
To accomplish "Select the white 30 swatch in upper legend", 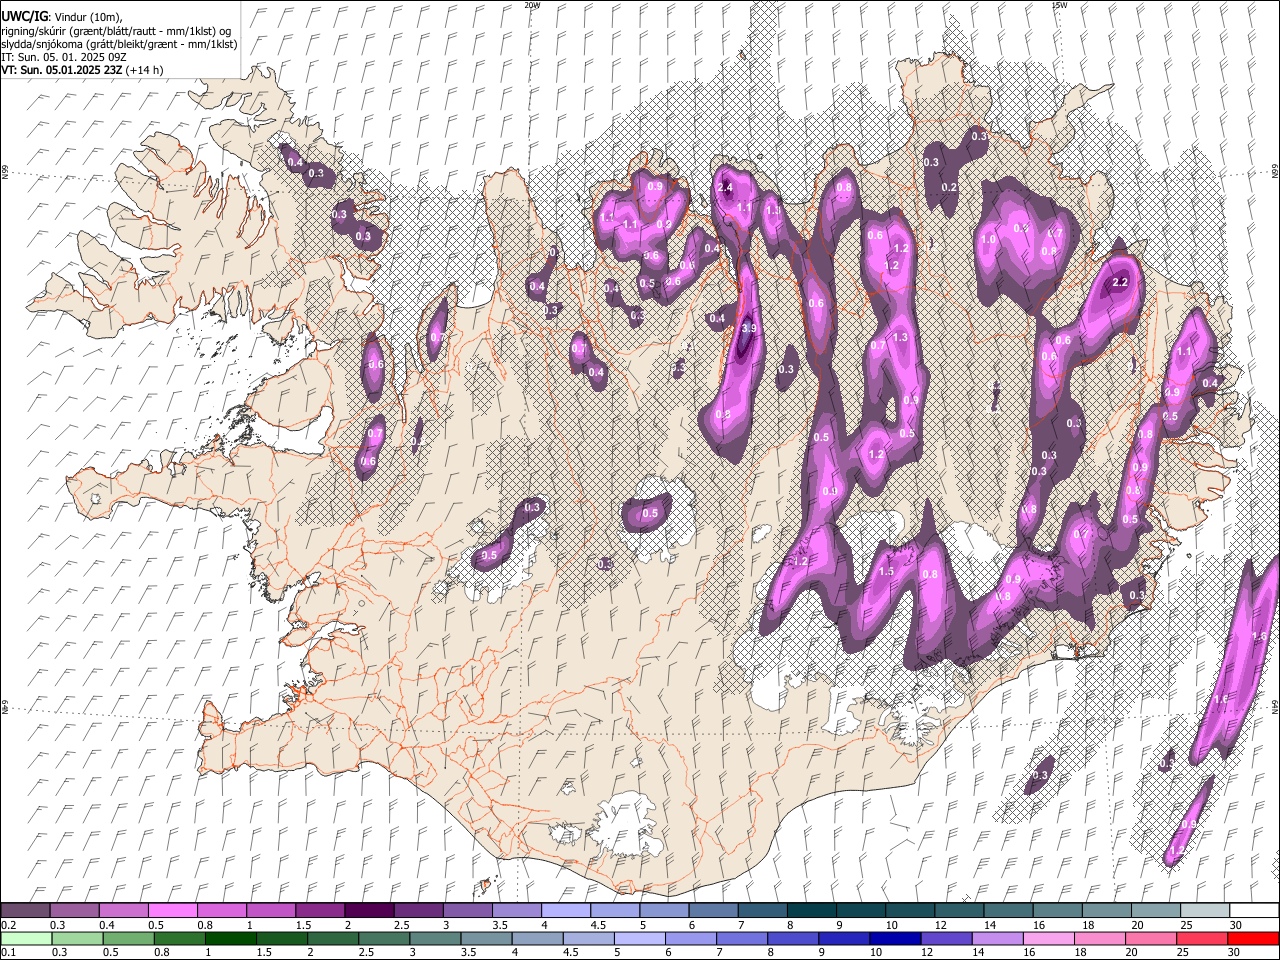I will click(1253, 910).
